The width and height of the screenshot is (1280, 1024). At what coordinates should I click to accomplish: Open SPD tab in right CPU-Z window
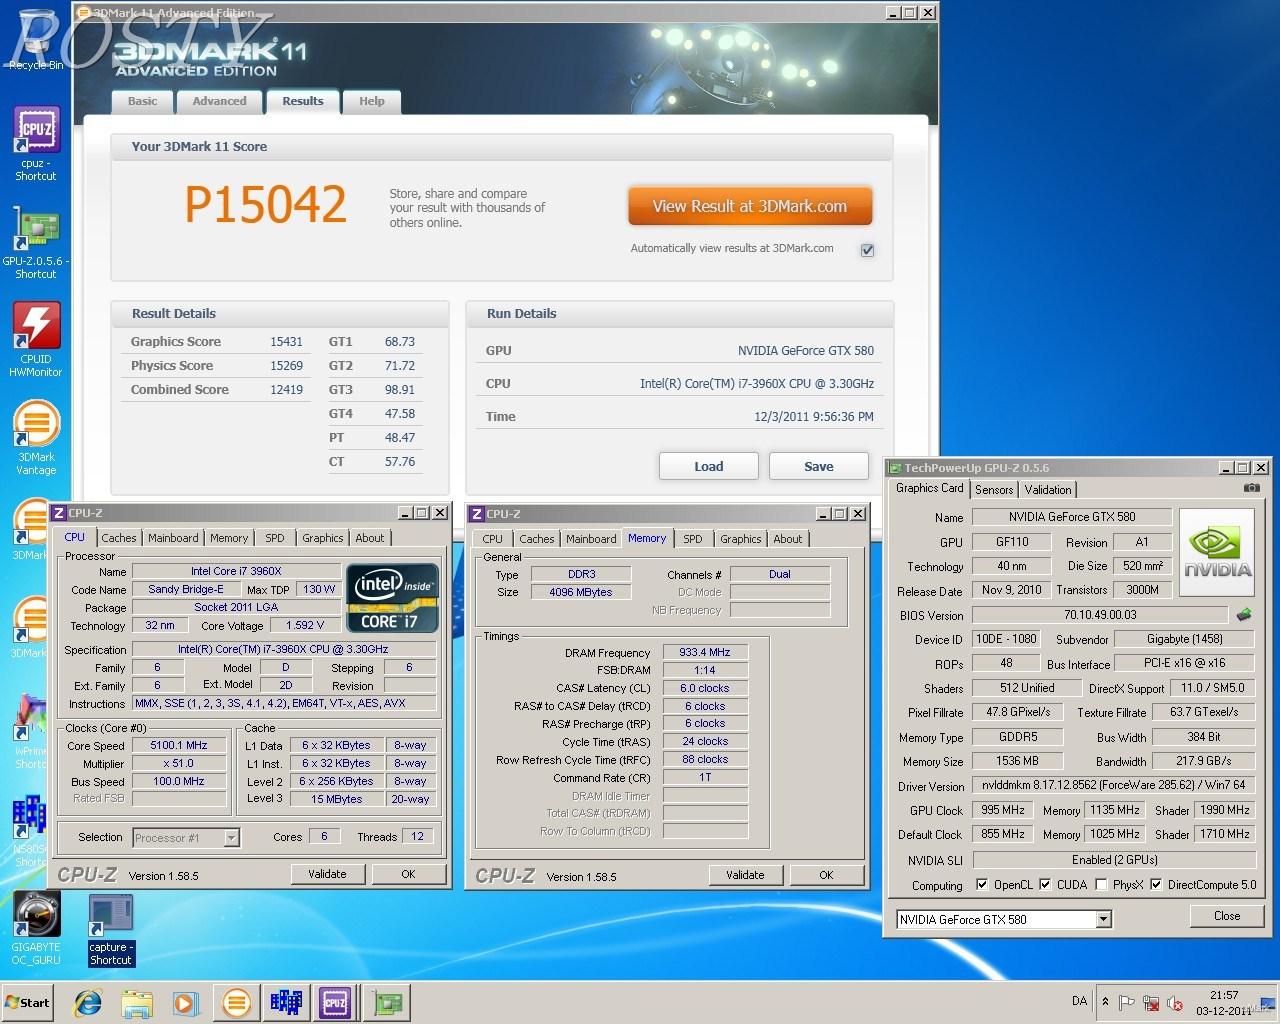(x=693, y=539)
